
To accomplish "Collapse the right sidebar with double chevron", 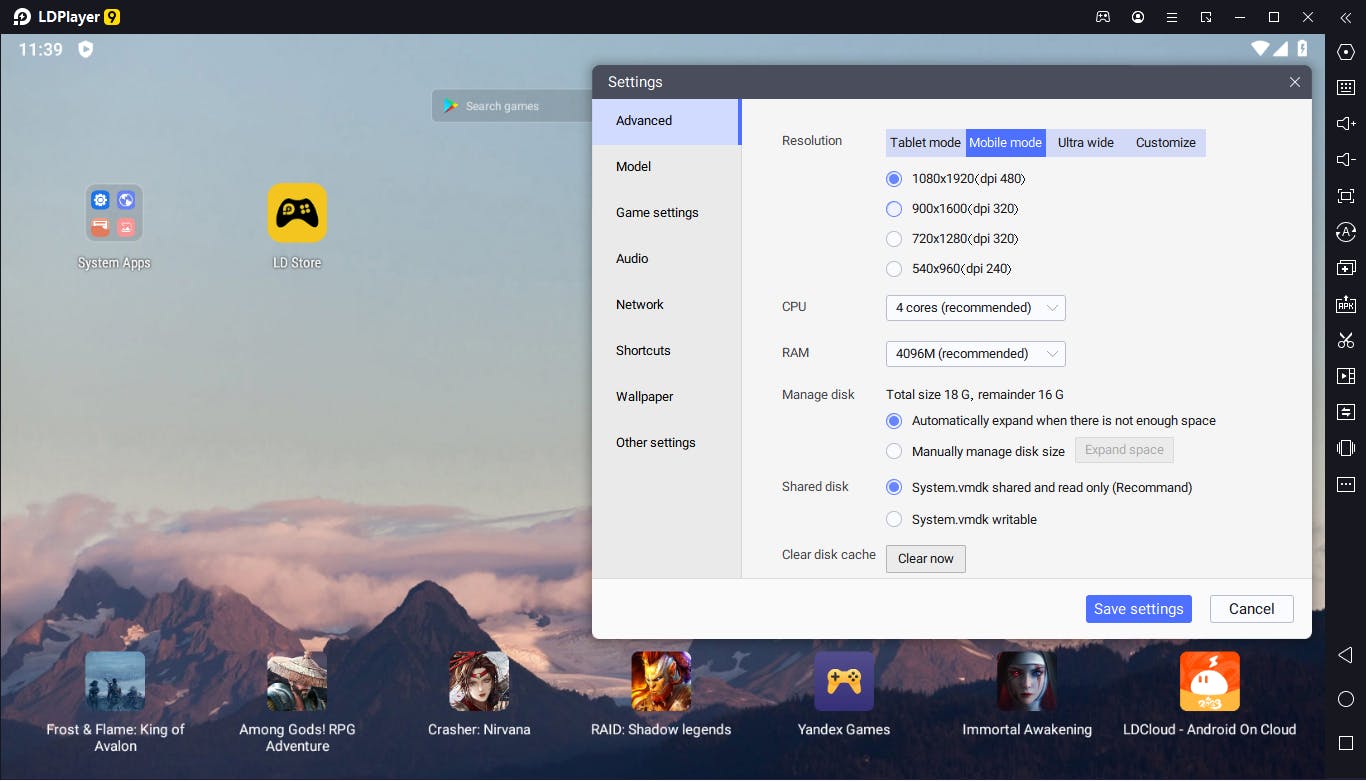I will [x=1346, y=17].
